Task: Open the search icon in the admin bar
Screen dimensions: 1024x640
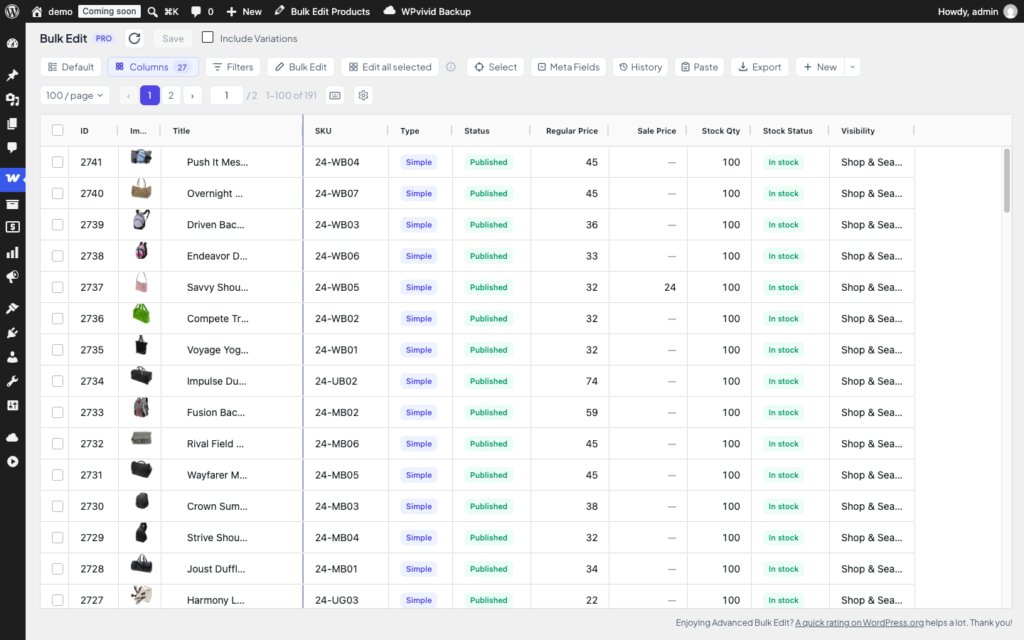Action: tap(152, 11)
